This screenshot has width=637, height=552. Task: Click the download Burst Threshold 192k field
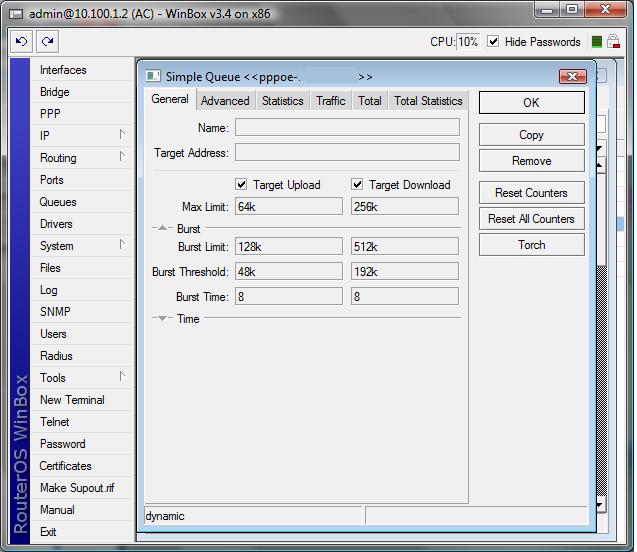pos(405,271)
